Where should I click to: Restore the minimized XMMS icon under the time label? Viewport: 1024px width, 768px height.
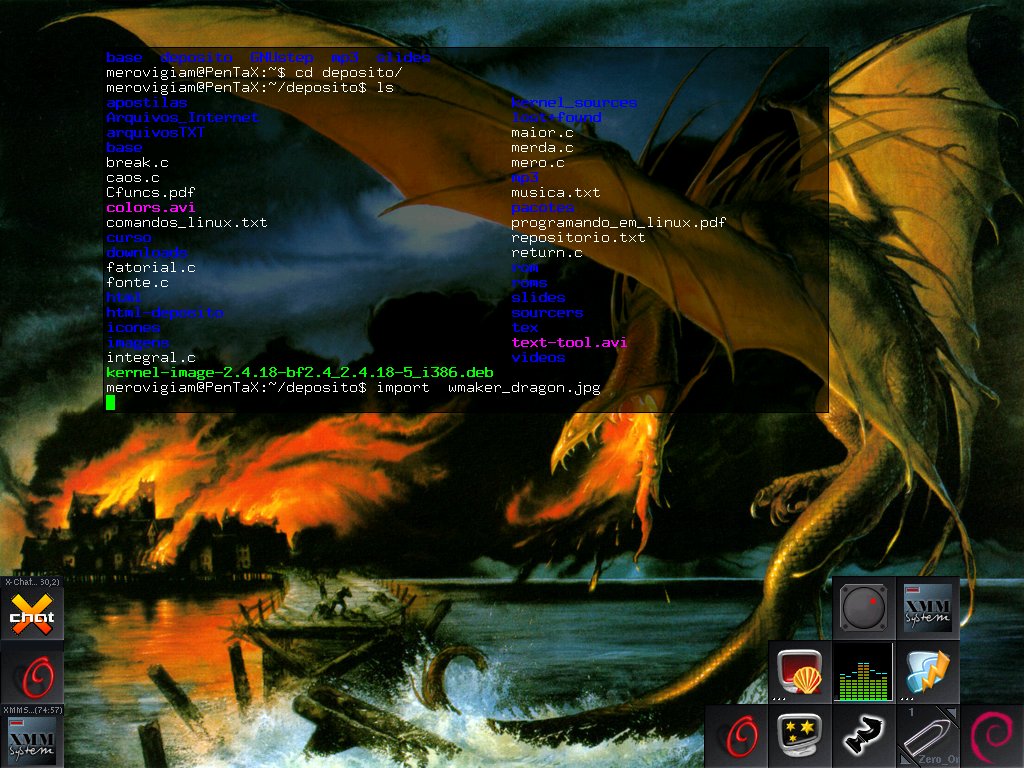(x=31, y=743)
